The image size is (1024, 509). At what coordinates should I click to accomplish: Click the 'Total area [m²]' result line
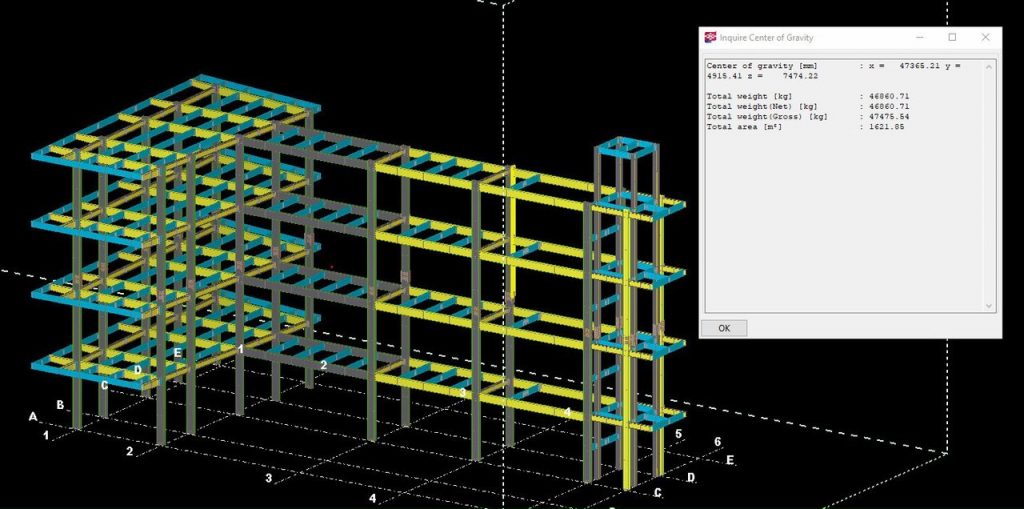746,126
